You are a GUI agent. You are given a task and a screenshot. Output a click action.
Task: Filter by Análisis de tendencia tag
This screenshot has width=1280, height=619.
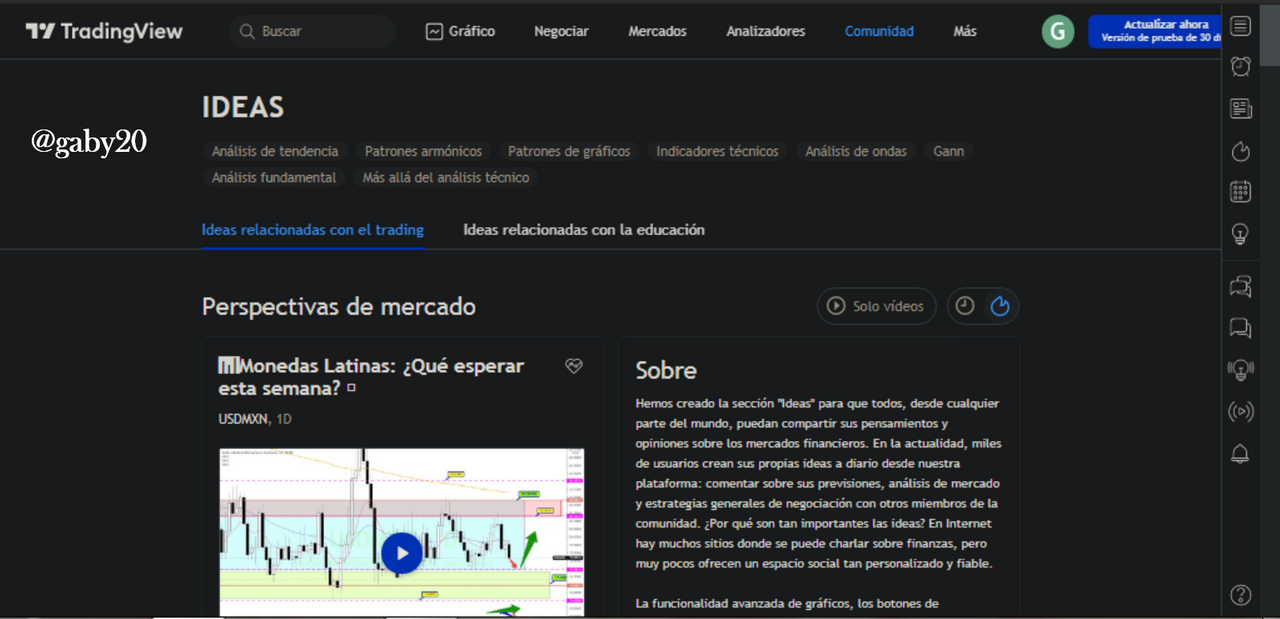(x=275, y=152)
